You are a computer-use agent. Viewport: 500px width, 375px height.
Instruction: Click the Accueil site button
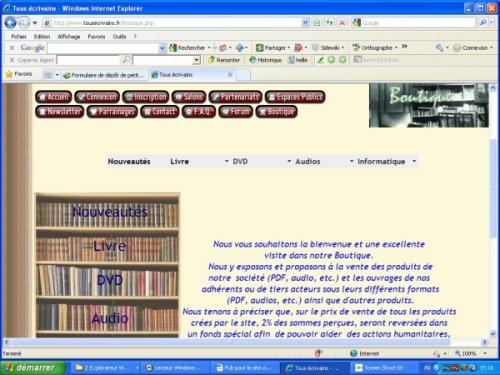54,97
